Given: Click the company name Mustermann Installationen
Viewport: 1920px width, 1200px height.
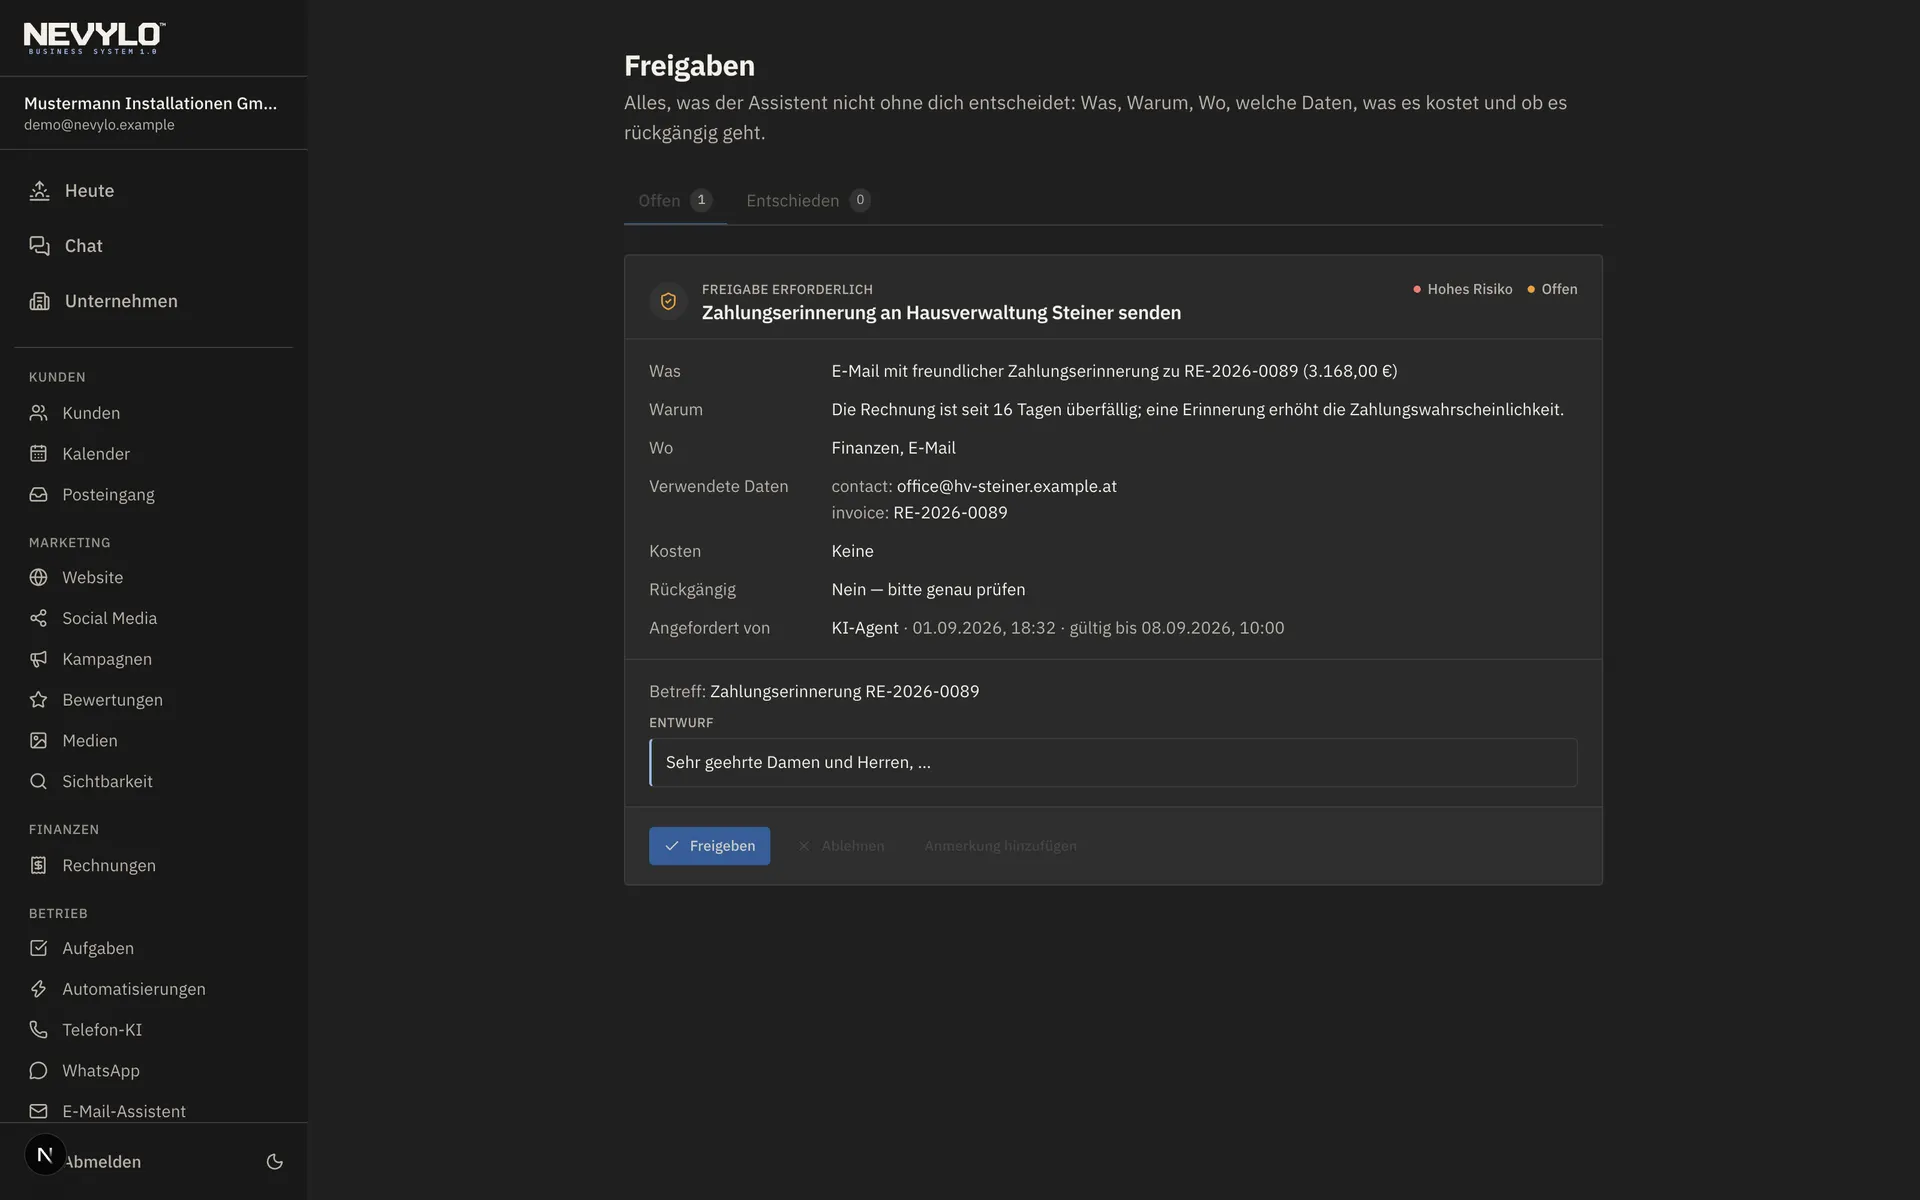Looking at the screenshot, I should 150,103.
